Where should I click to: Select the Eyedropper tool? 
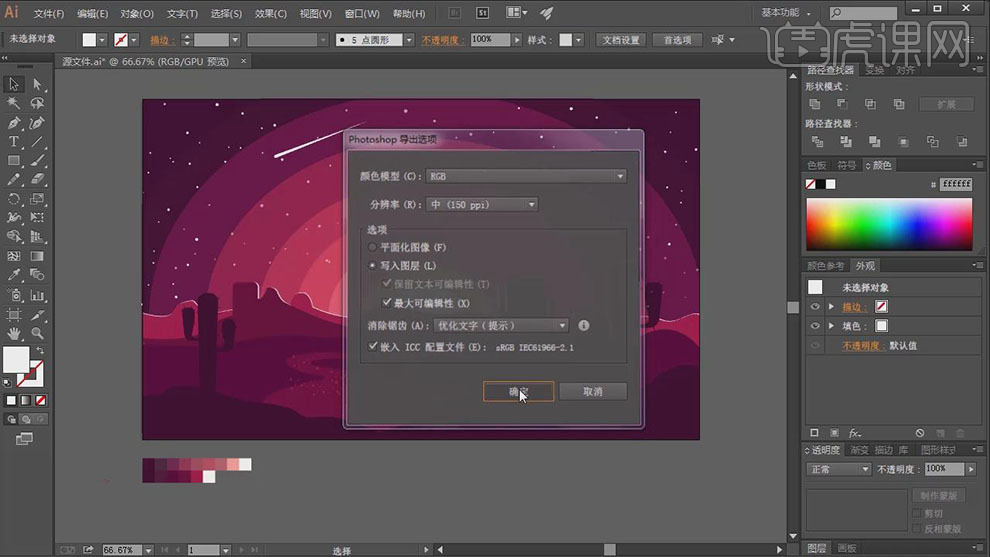13,275
